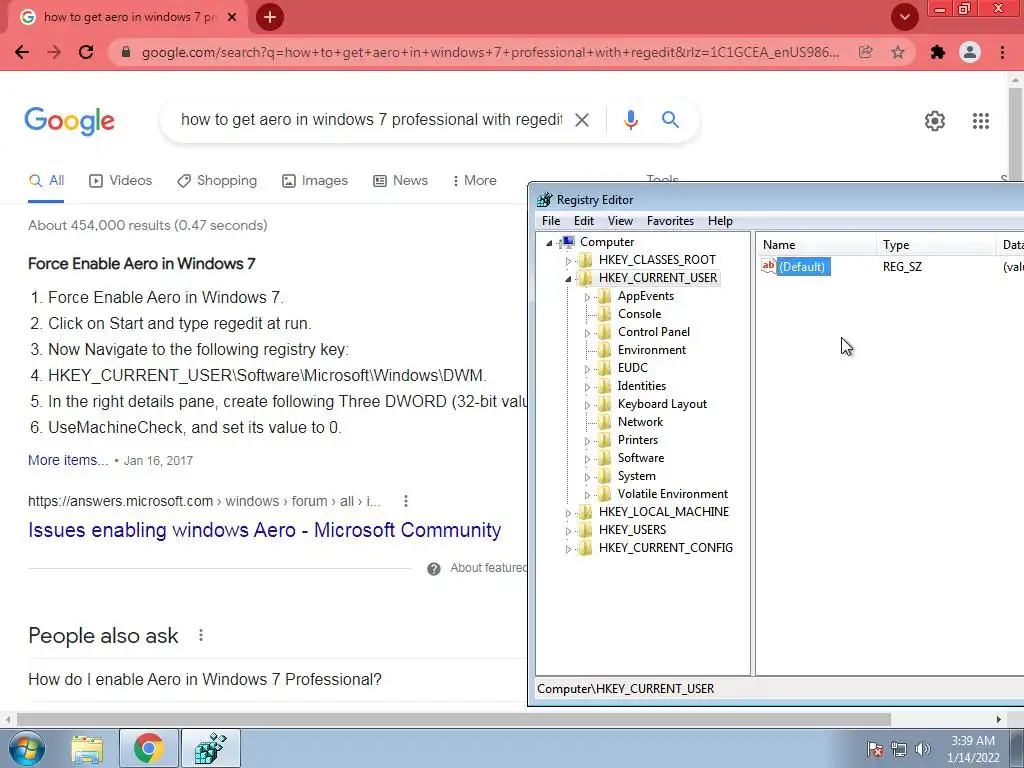Image resolution: width=1024 pixels, height=768 pixels.
Task: Run search with the magnifier icon
Action: click(670, 120)
